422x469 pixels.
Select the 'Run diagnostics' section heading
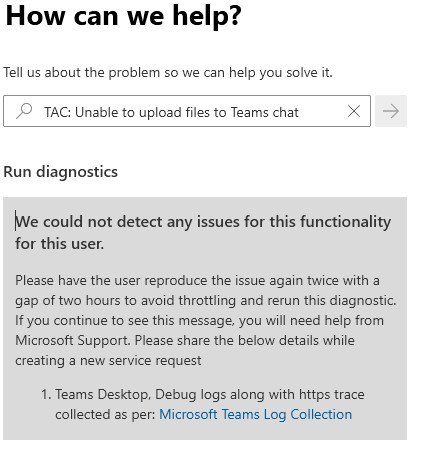coord(60,172)
